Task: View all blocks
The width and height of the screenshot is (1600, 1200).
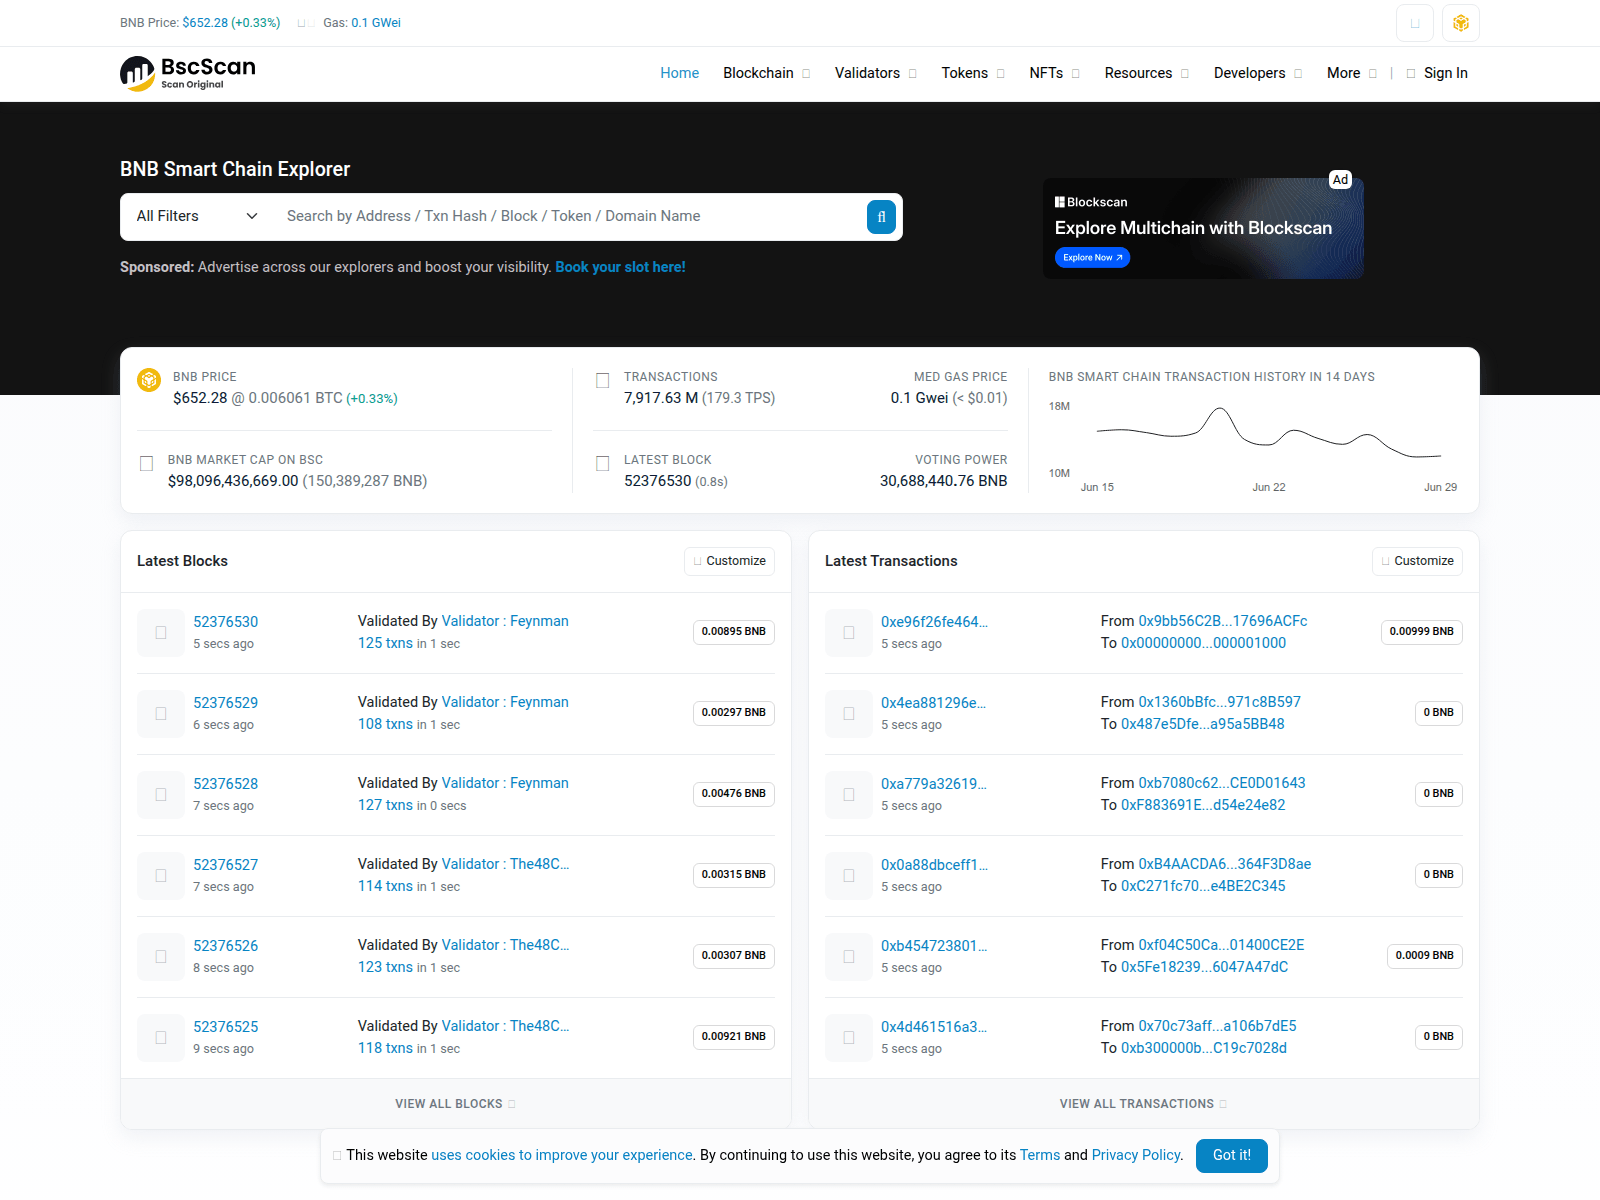Action: point(455,1104)
